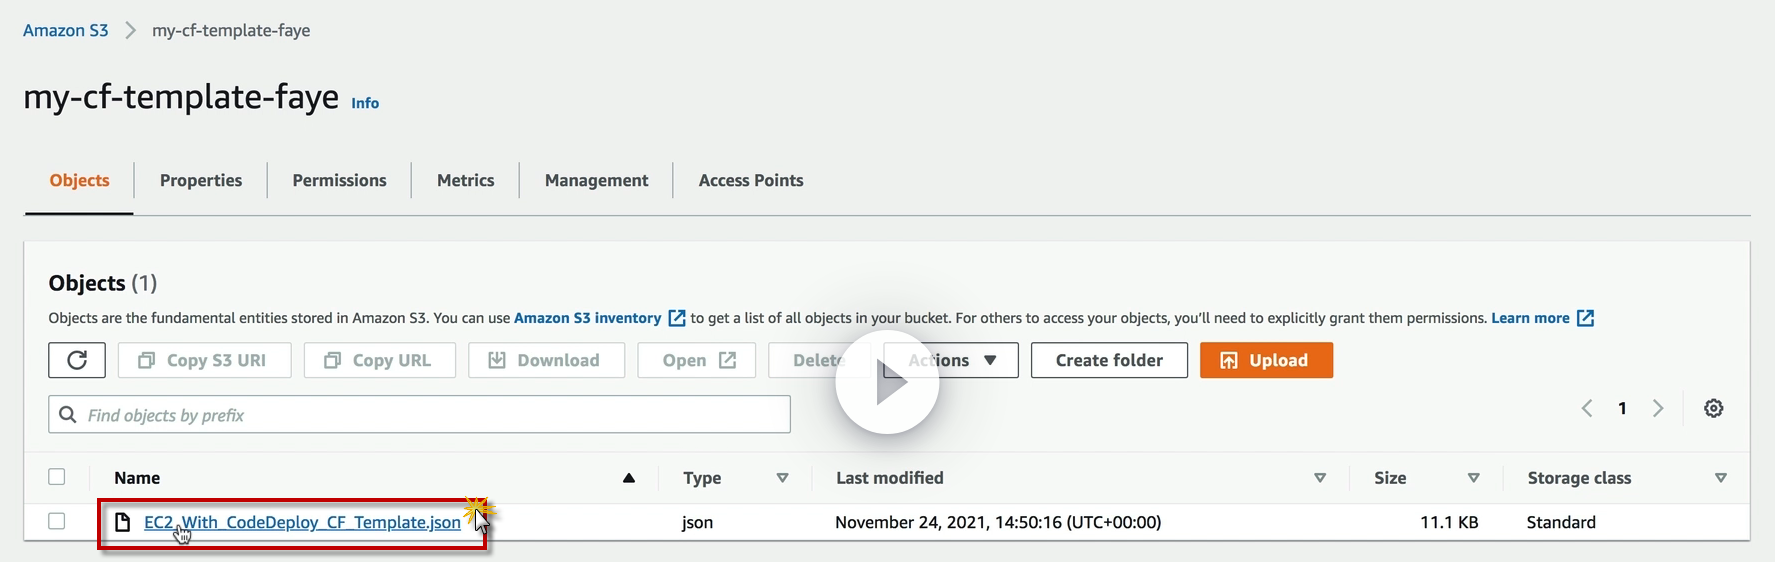Sort objects by Type column arrow

(x=782, y=478)
